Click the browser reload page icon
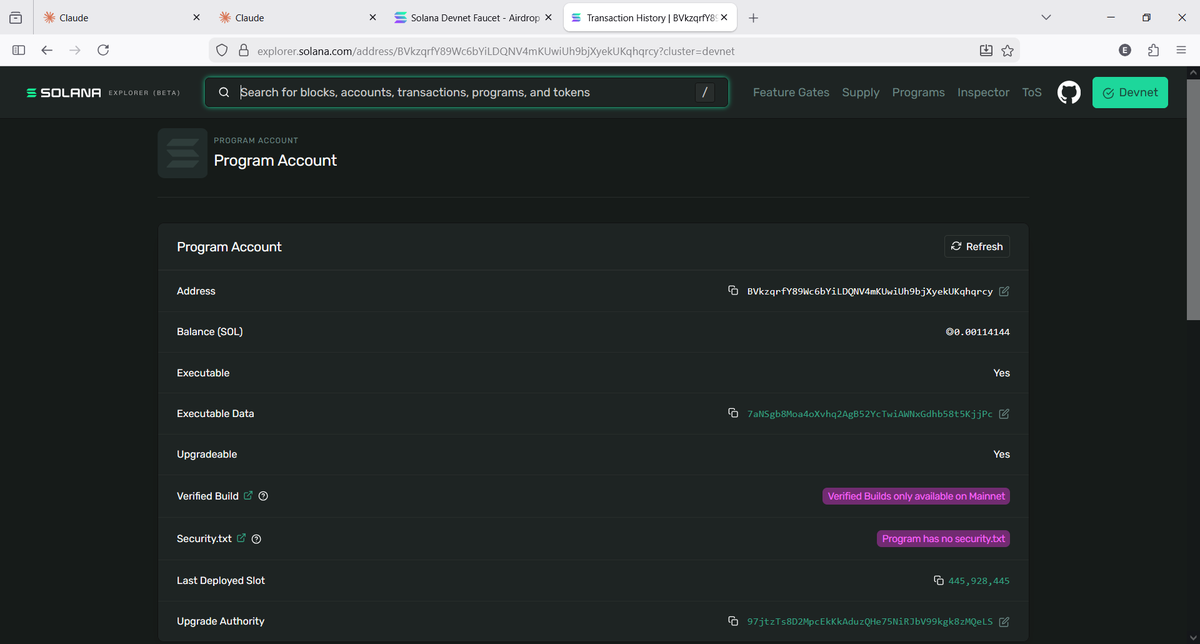The height and width of the screenshot is (644, 1200). click(103, 50)
